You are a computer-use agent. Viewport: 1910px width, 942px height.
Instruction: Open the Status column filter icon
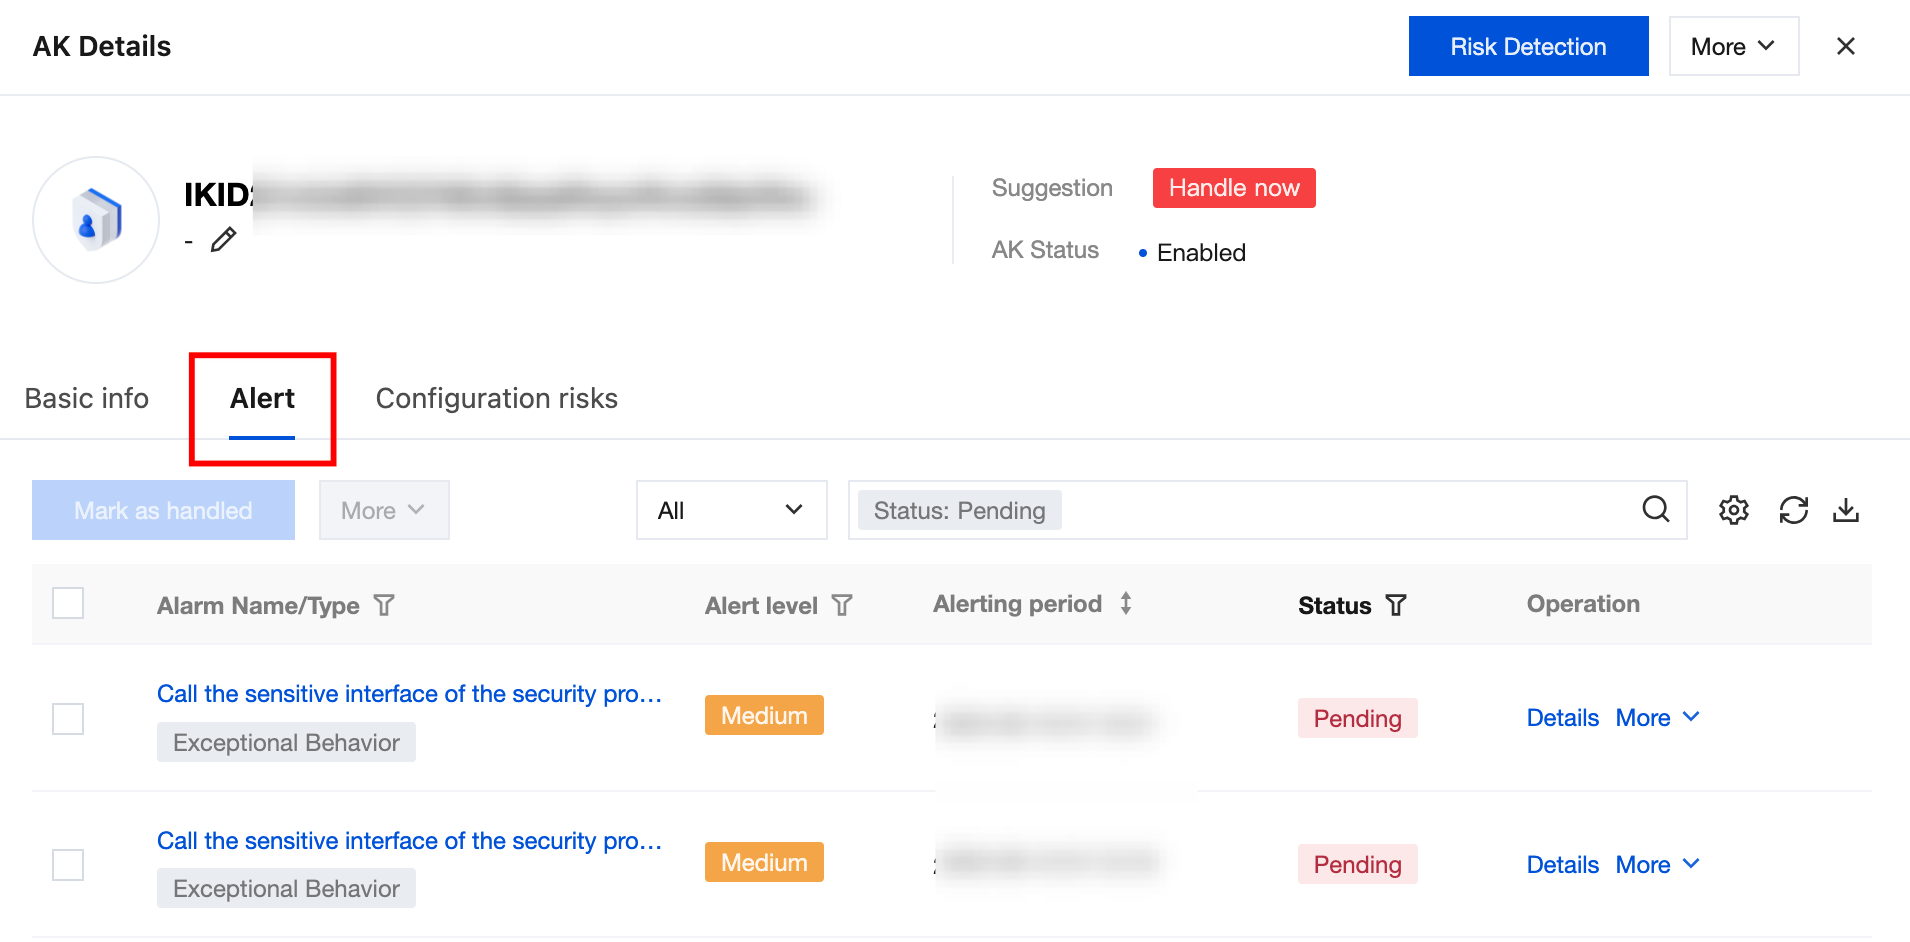click(x=1396, y=605)
